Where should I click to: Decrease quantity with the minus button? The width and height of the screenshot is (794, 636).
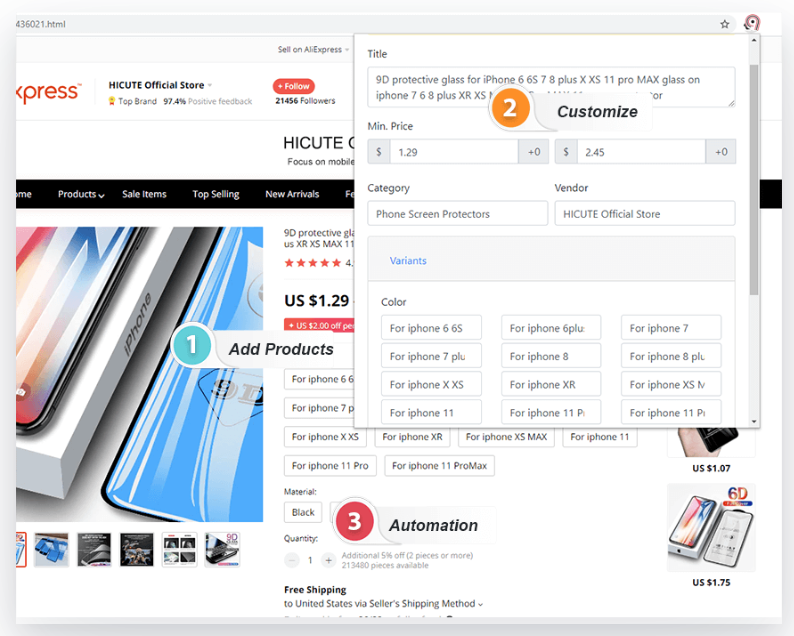coord(292,560)
